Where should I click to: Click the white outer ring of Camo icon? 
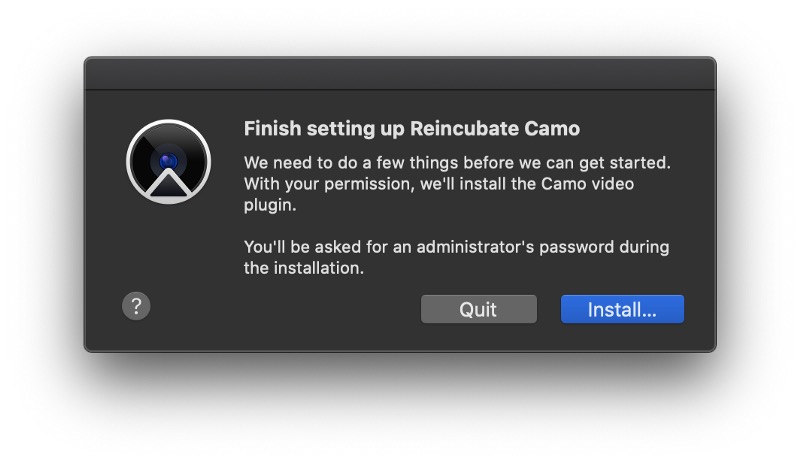pyautogui.click(x=168, y=123)
